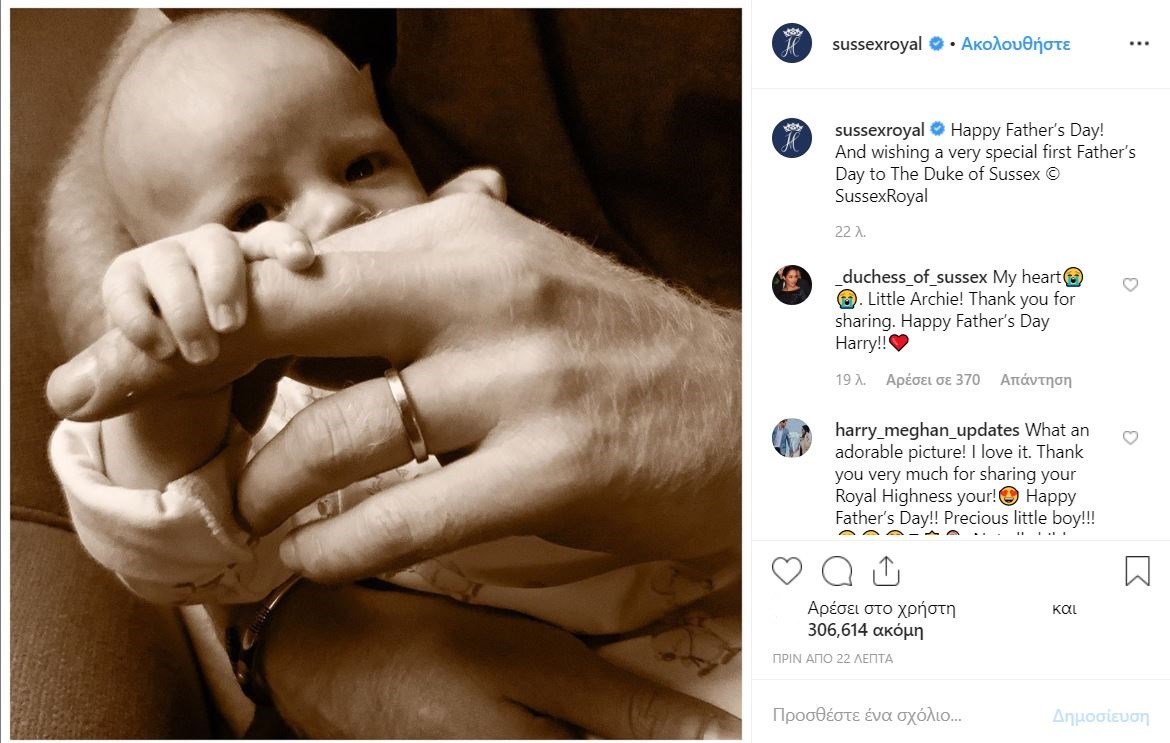Reply to the comment with Απάντηση
The image size is (1170, 743).
point(1034,380)
